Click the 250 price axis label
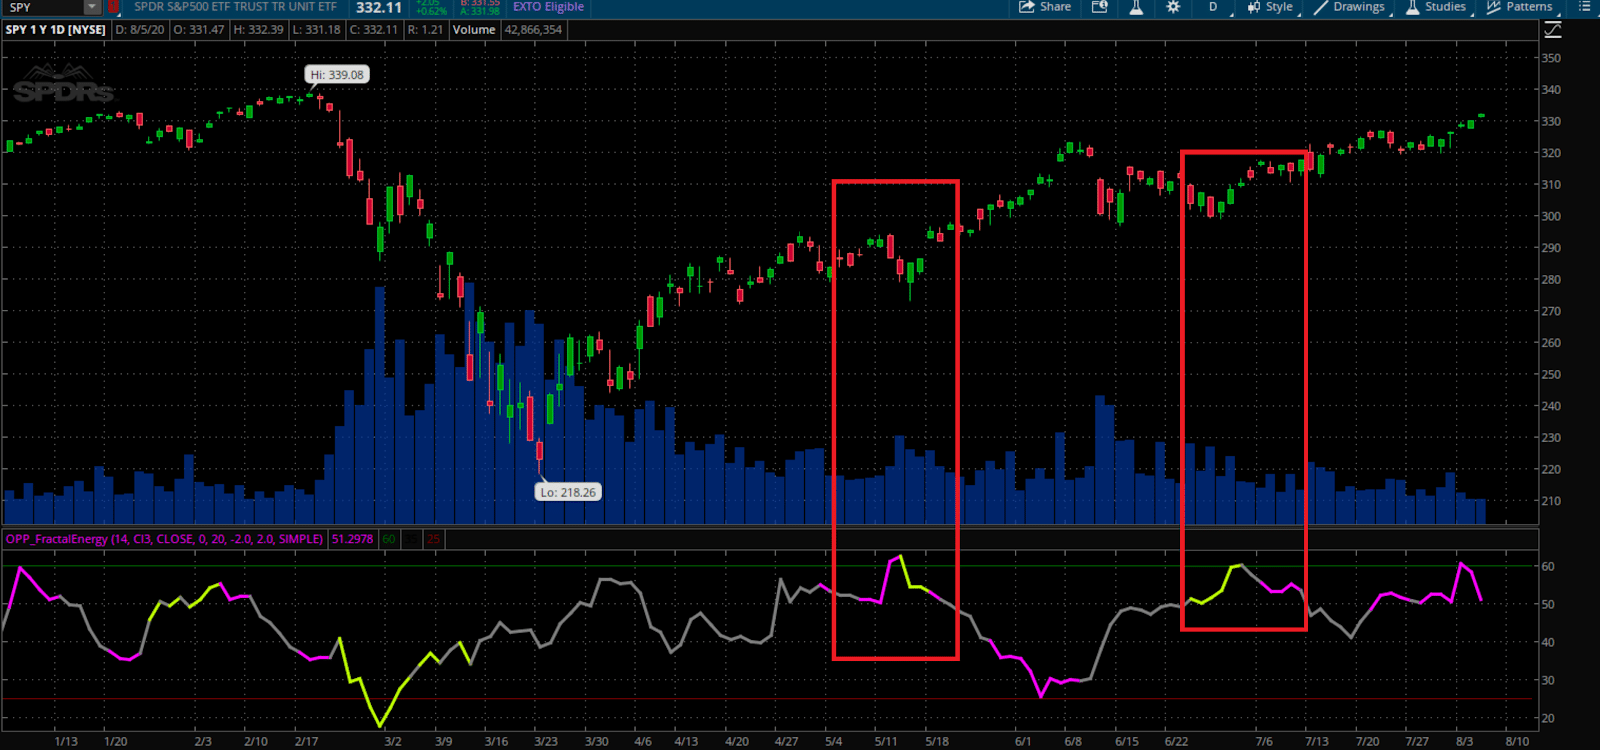The image size is (1600, 750). click(1550, 375)
